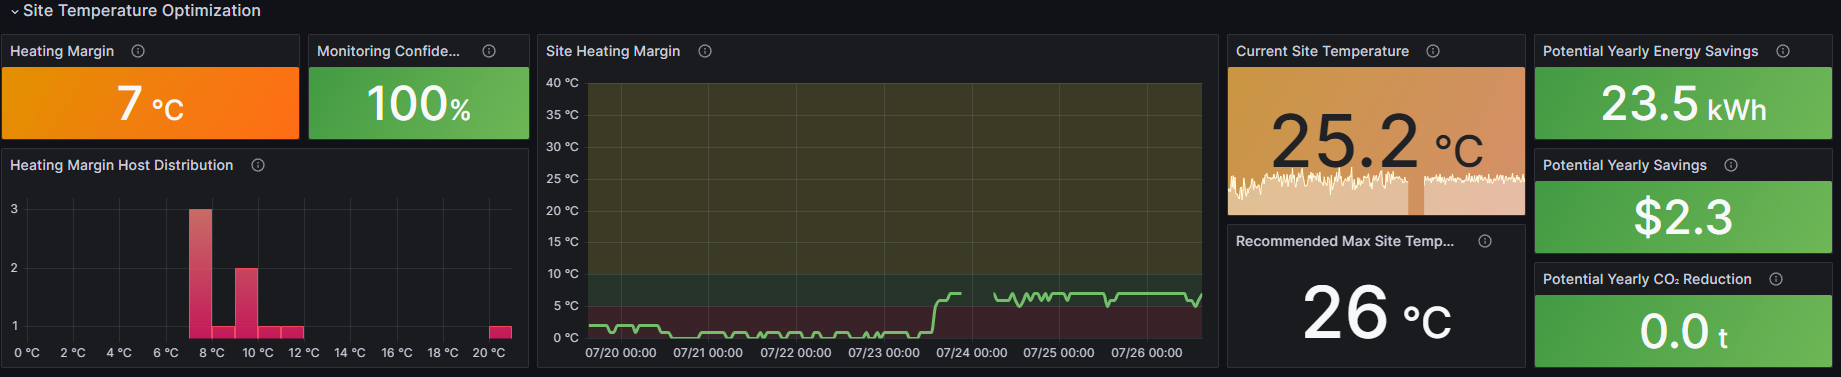Click the $2.3 yearly savings value
This screenshot has width=1841, height=377.
point(1683,217)
